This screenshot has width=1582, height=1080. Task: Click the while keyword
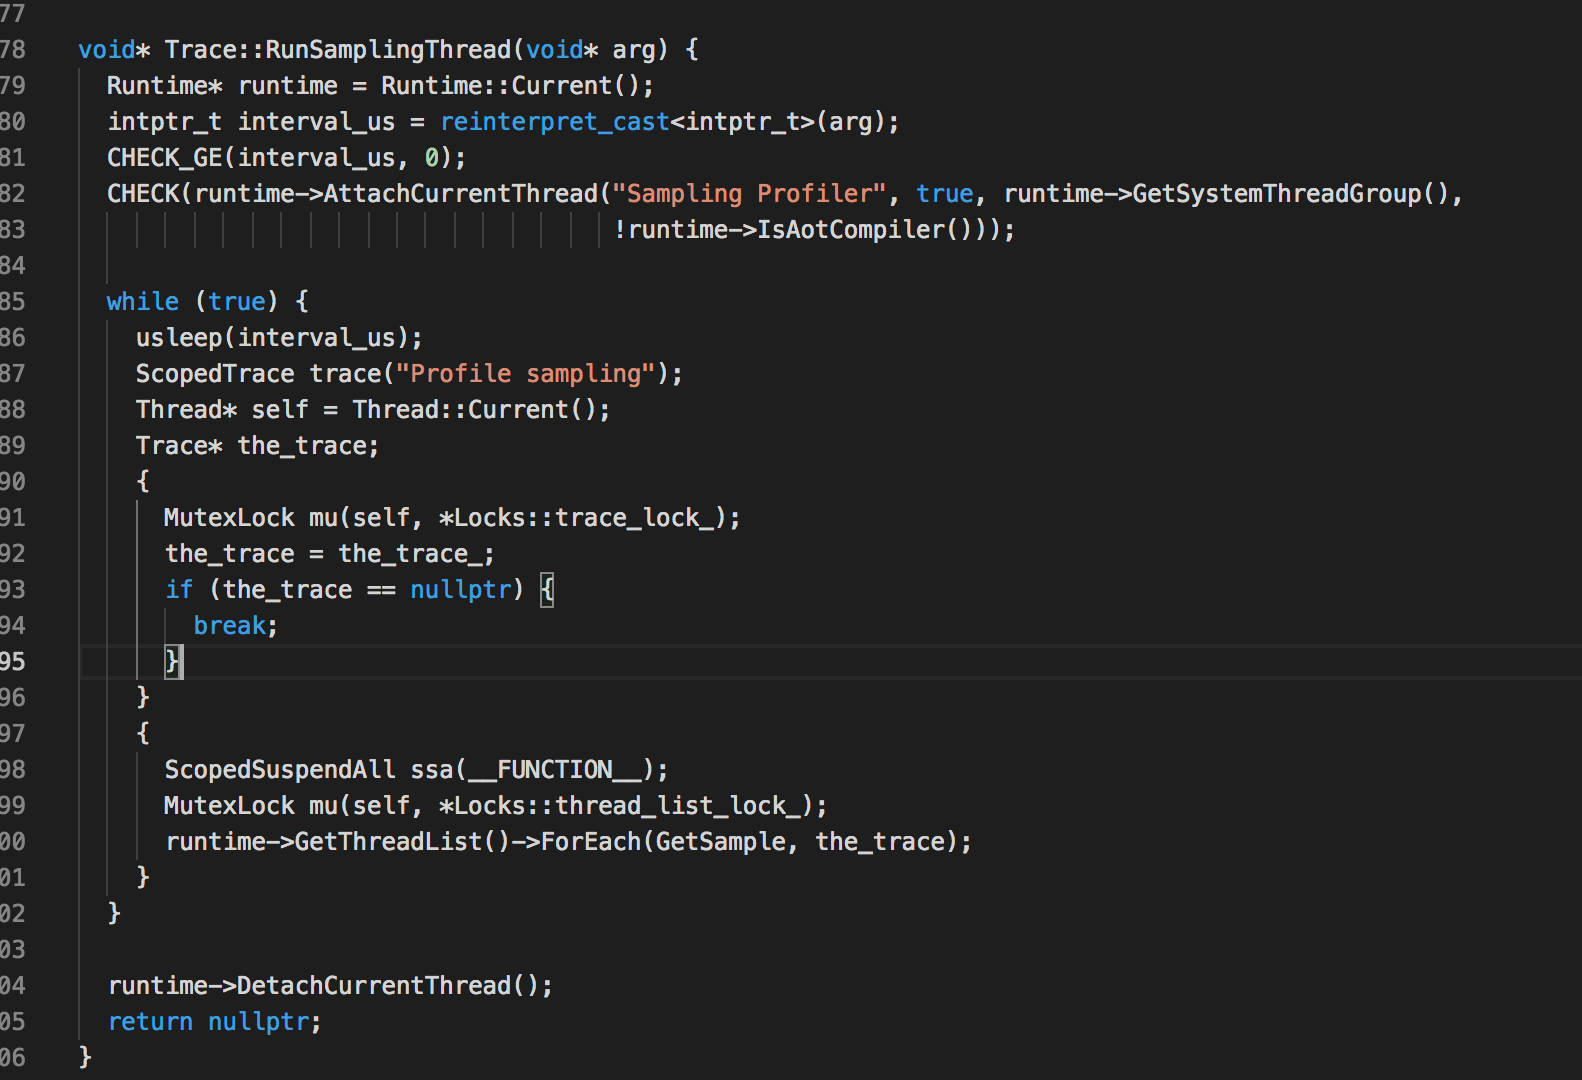[x=142, y=301]
